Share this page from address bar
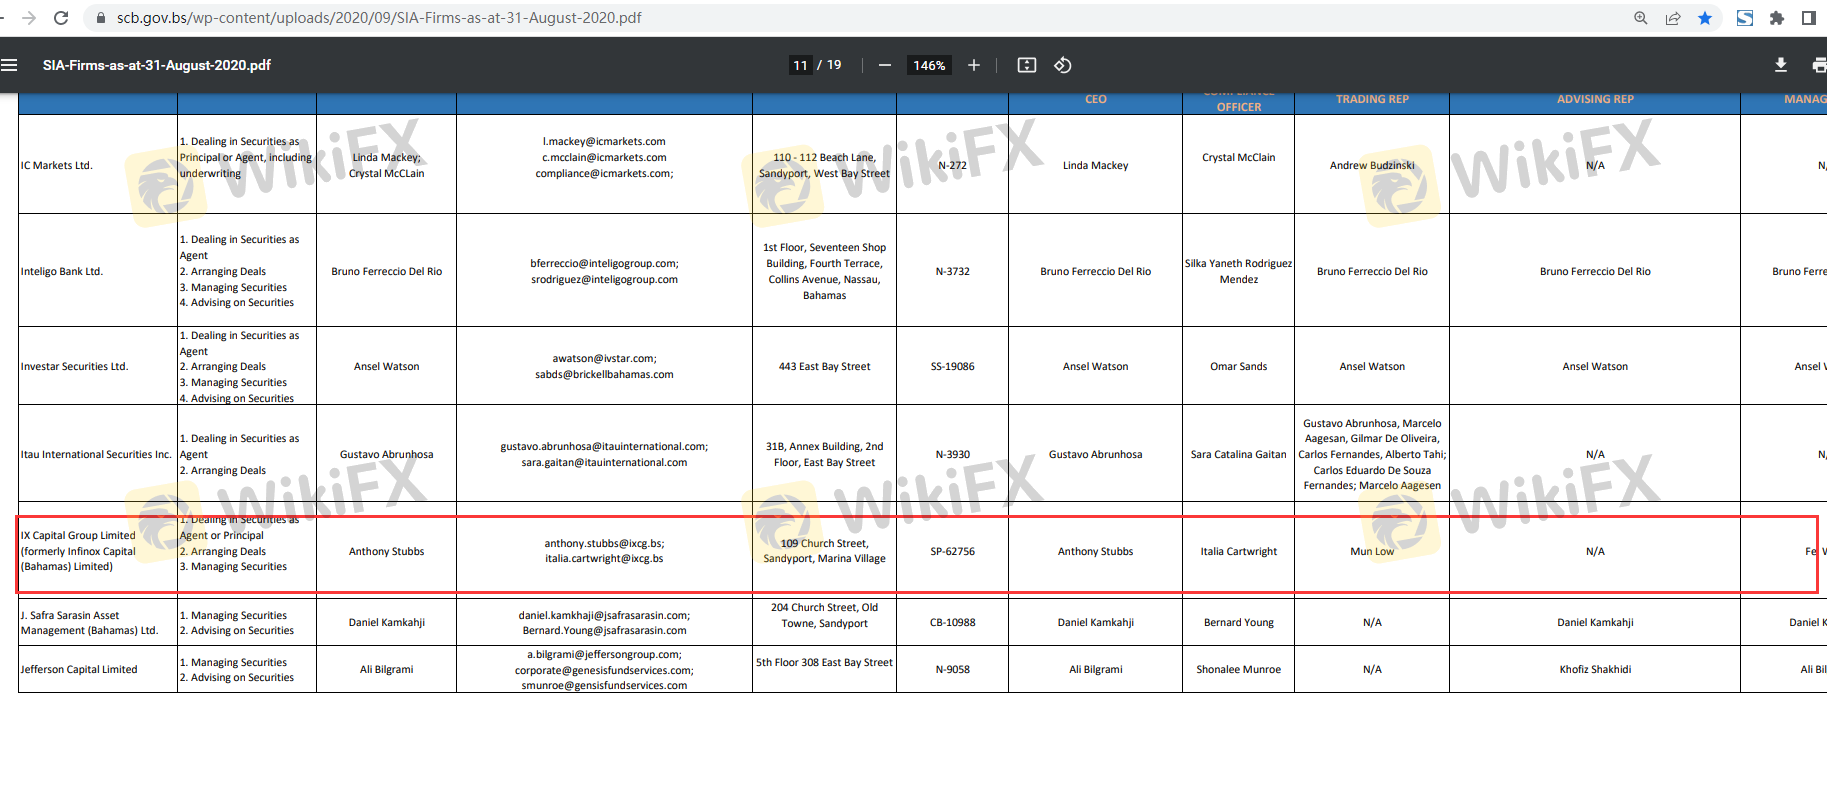1827x789 pixels. click(1673, 18)
